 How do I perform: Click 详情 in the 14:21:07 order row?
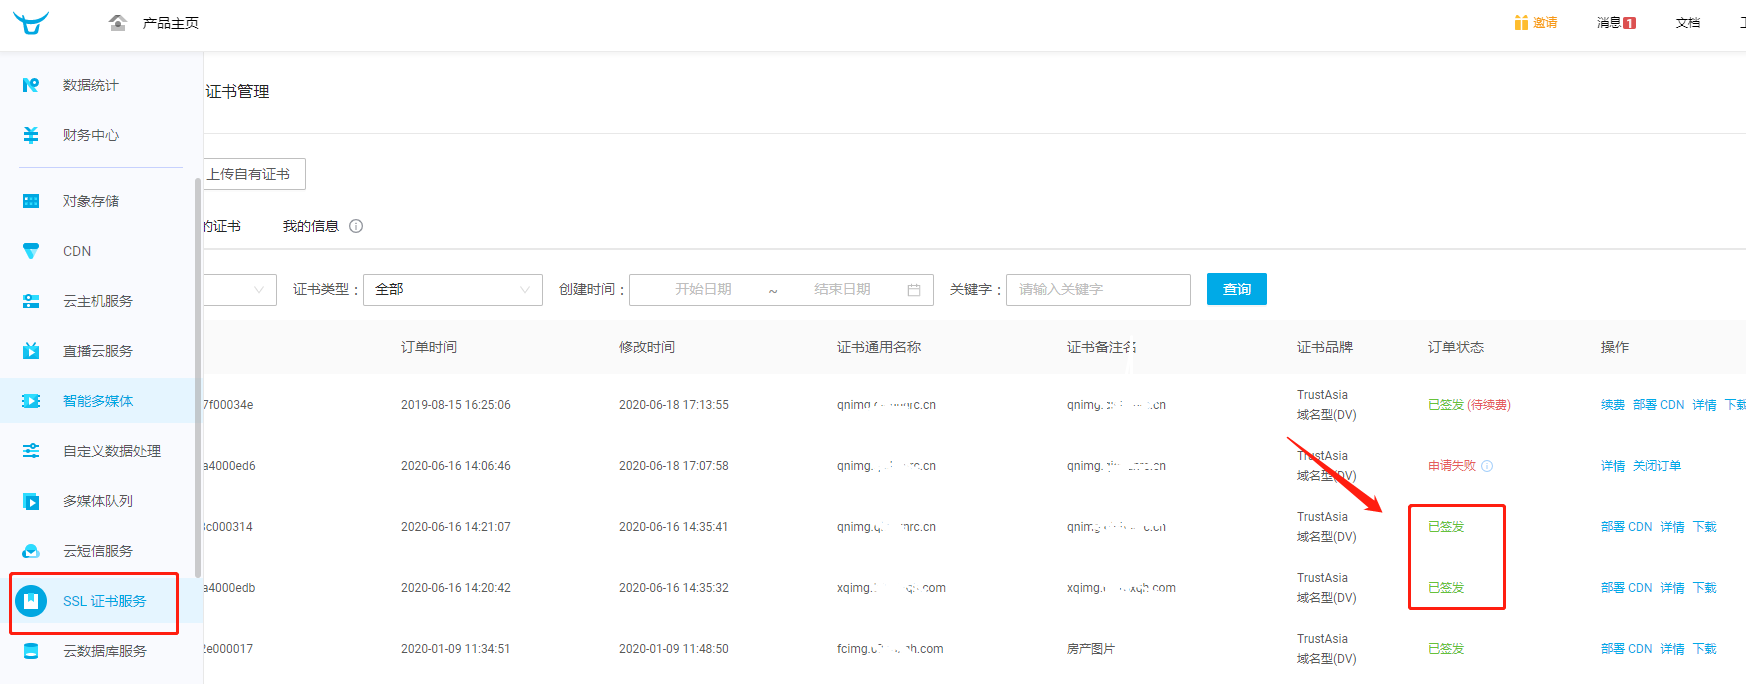[x=1672, y=527]
